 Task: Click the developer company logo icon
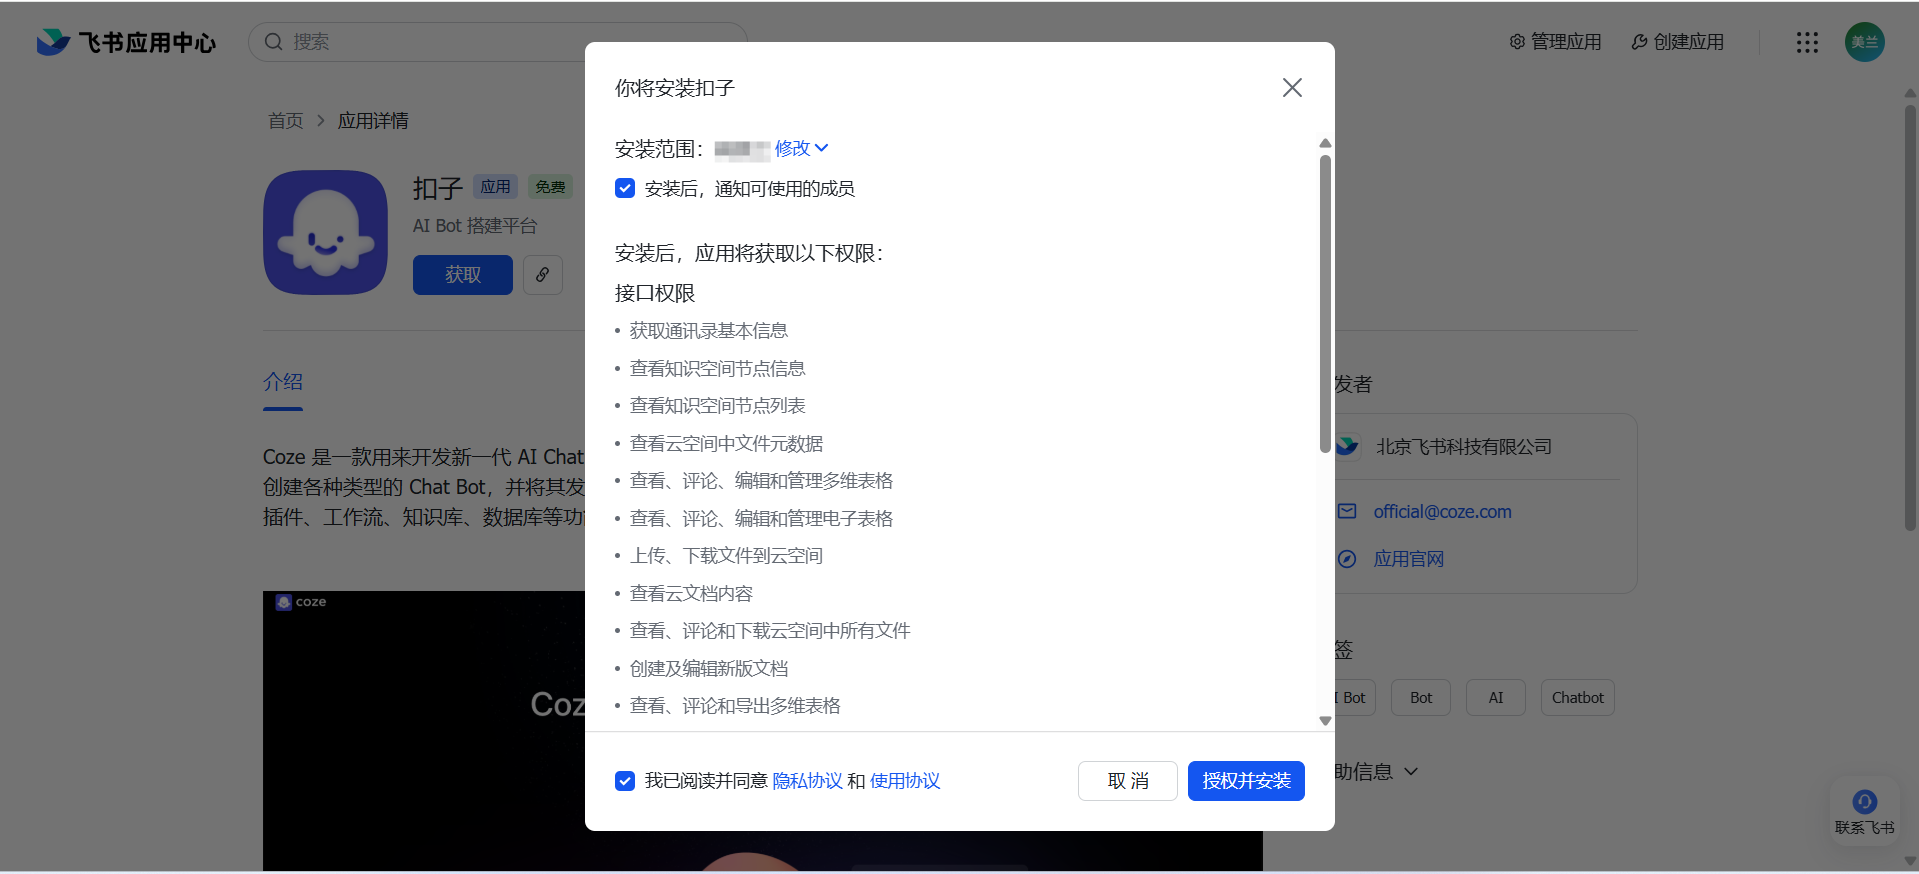(x=1347, y=446)
